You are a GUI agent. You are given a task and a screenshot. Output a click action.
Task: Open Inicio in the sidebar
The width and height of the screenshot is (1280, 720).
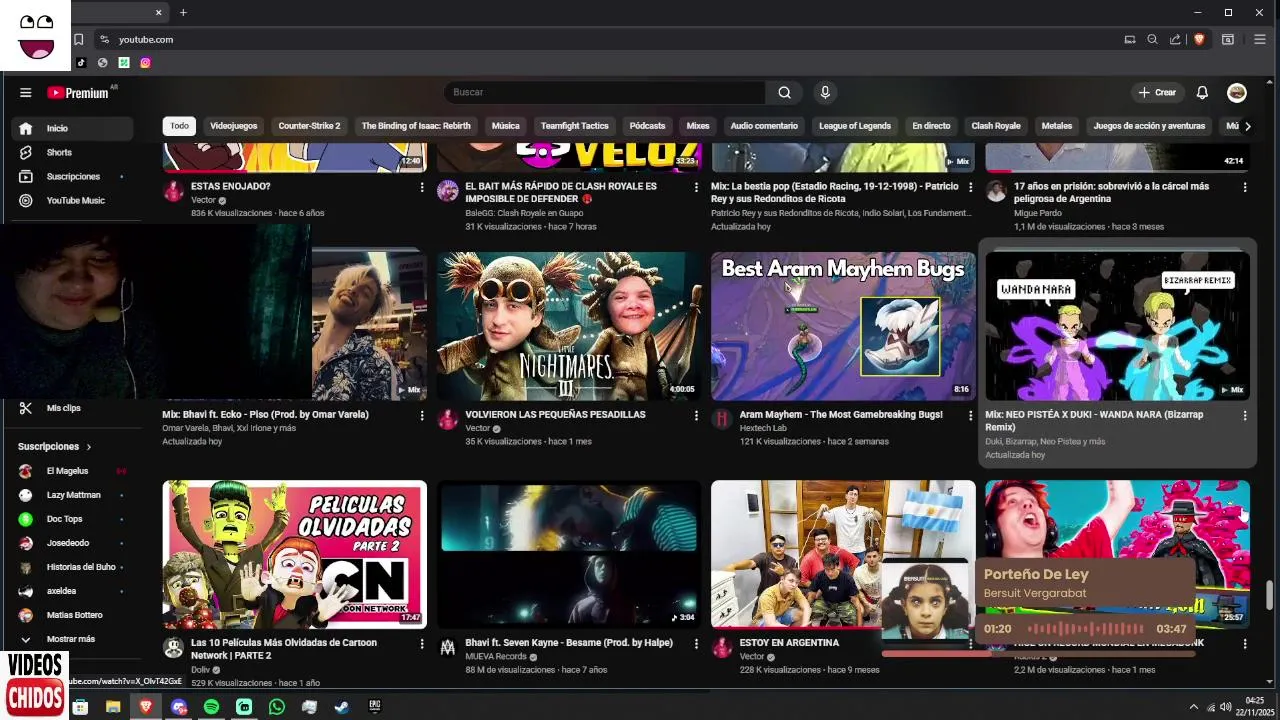73,128
